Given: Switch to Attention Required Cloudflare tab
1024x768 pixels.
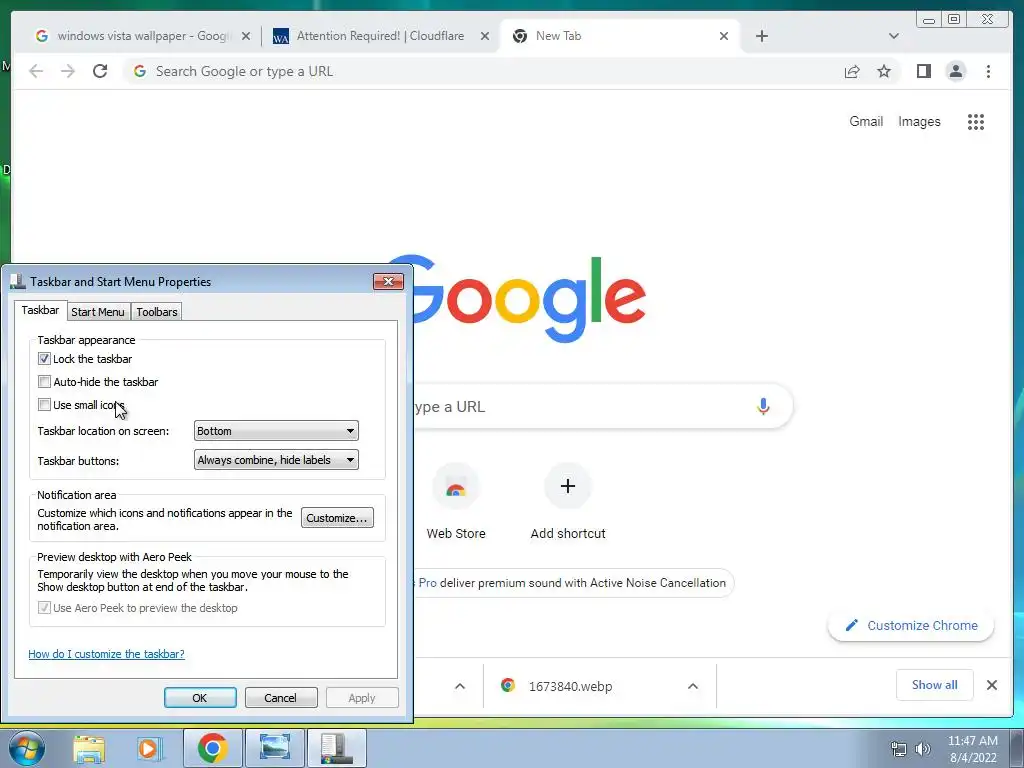Looking at the screenshot, I should pyautogui.click(x=381, y=36).
